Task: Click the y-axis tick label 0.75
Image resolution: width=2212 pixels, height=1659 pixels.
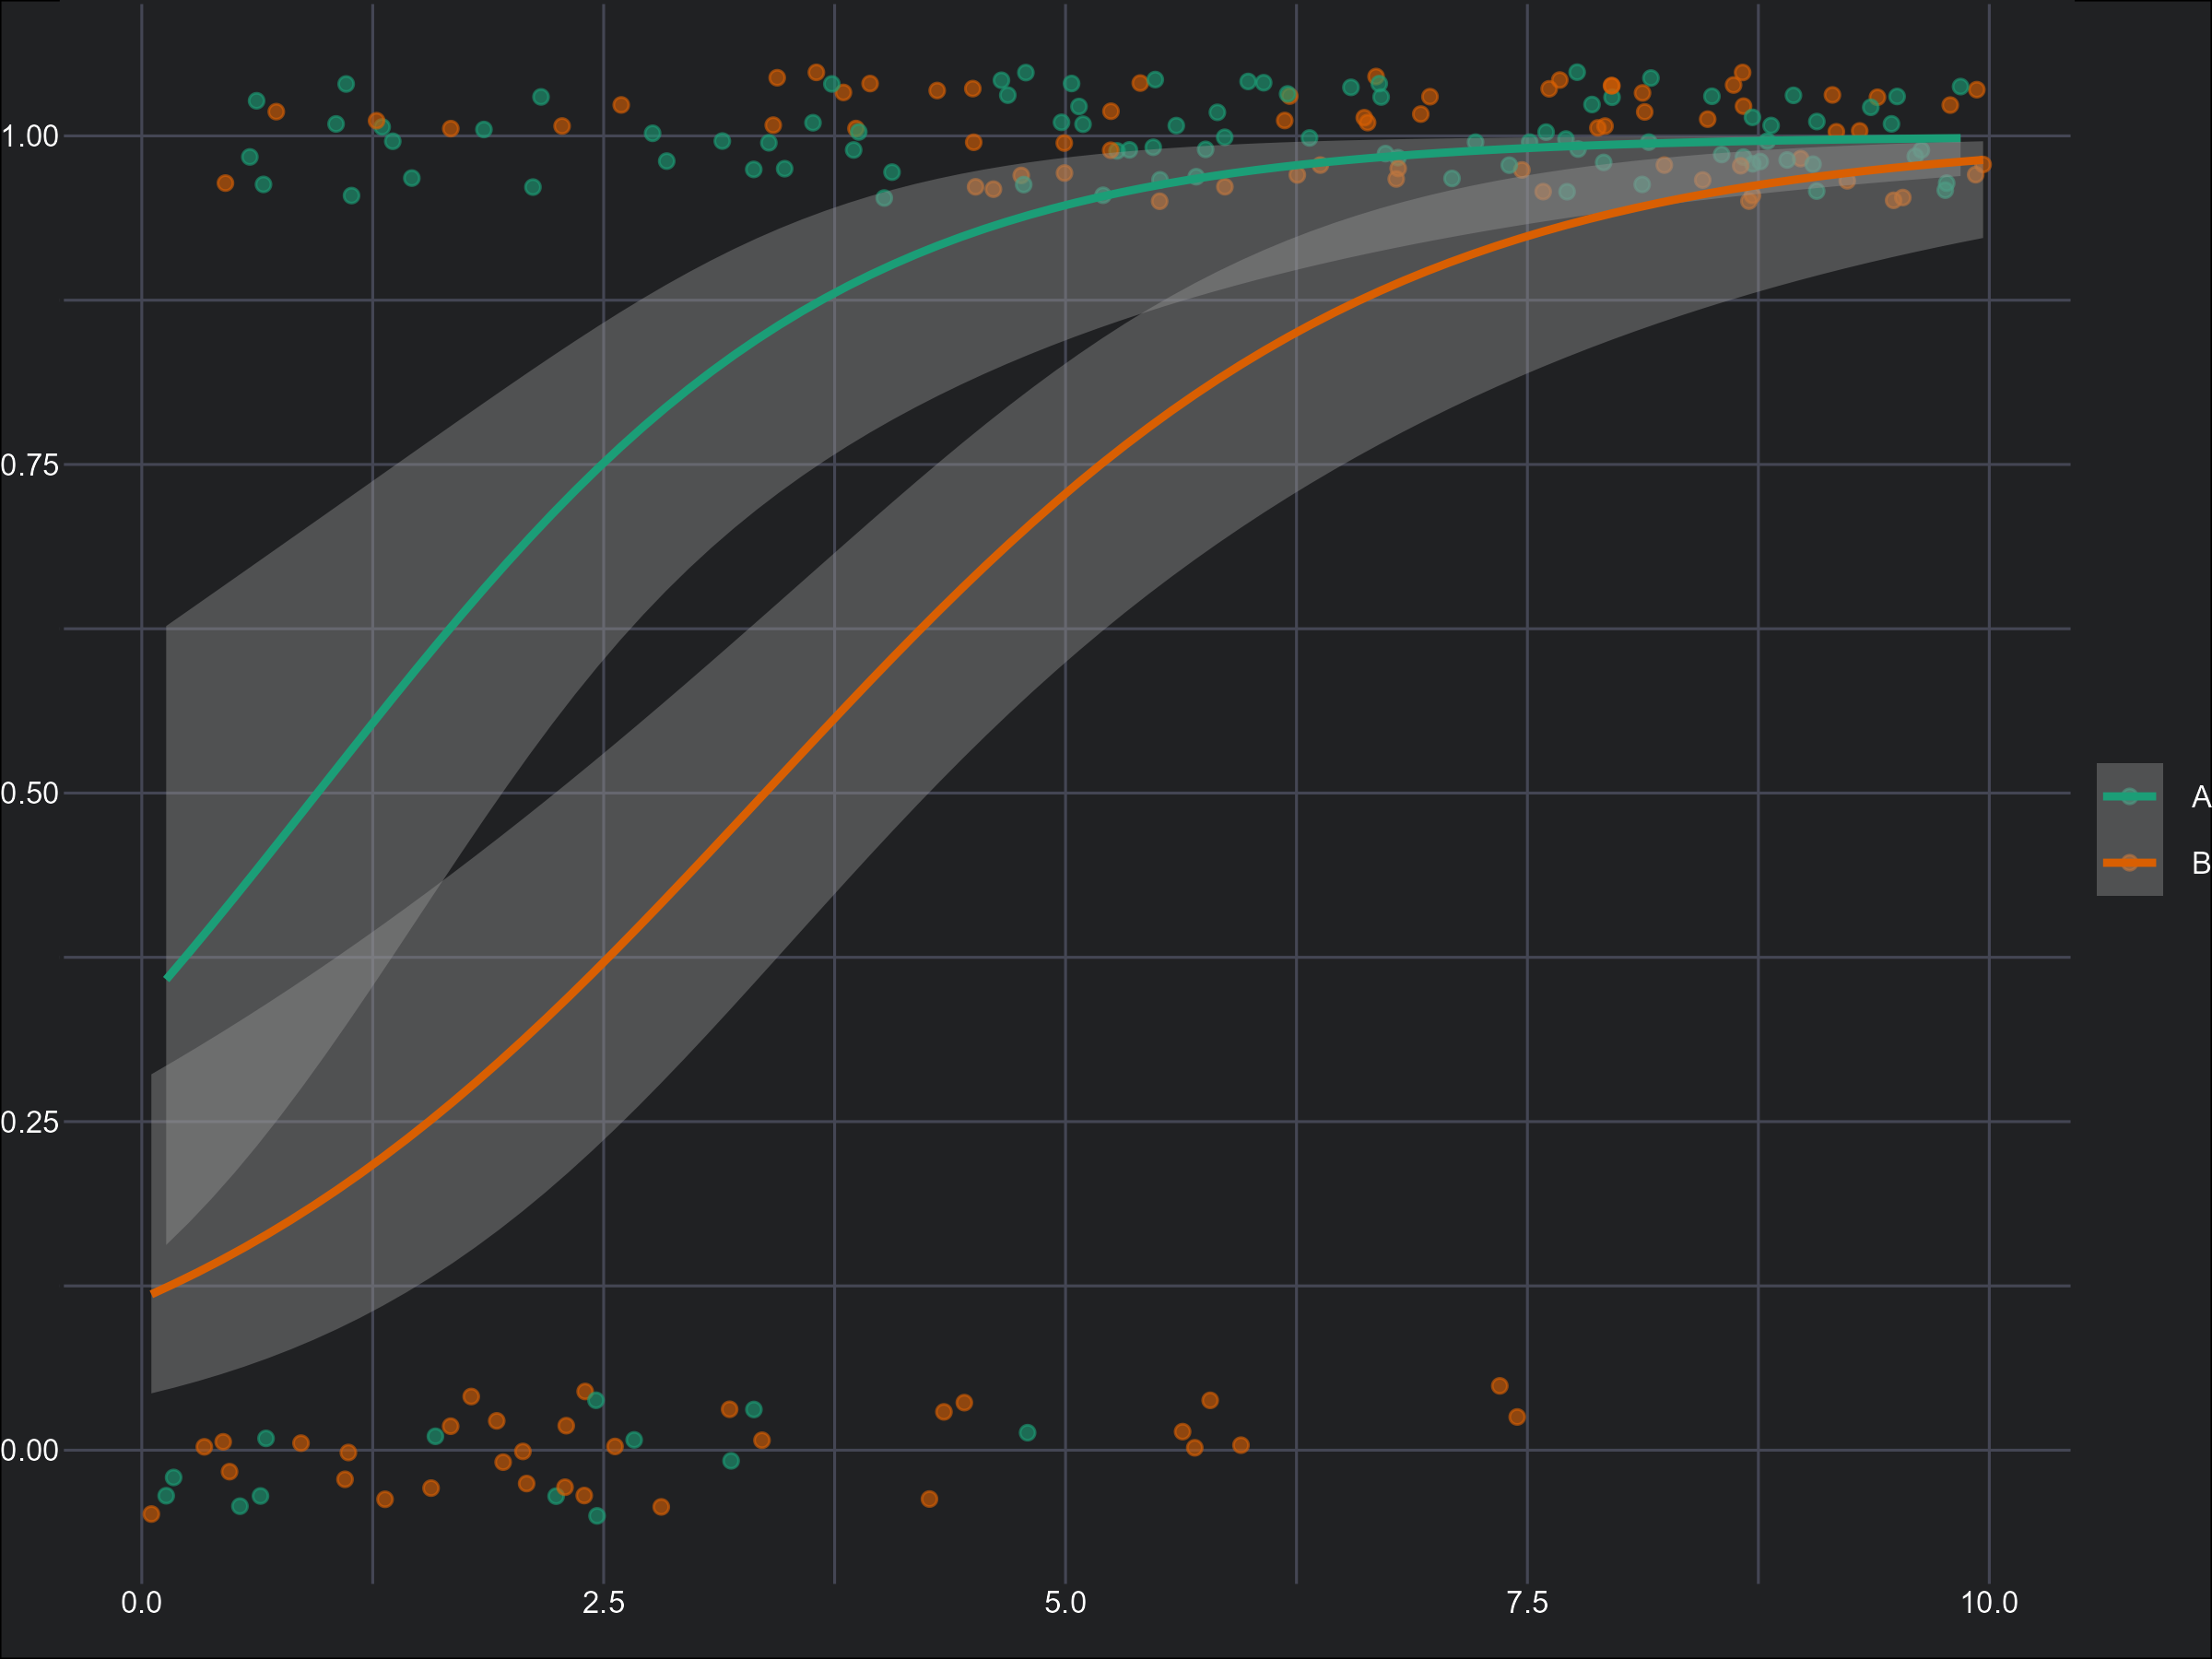Action: pos(30,465)
